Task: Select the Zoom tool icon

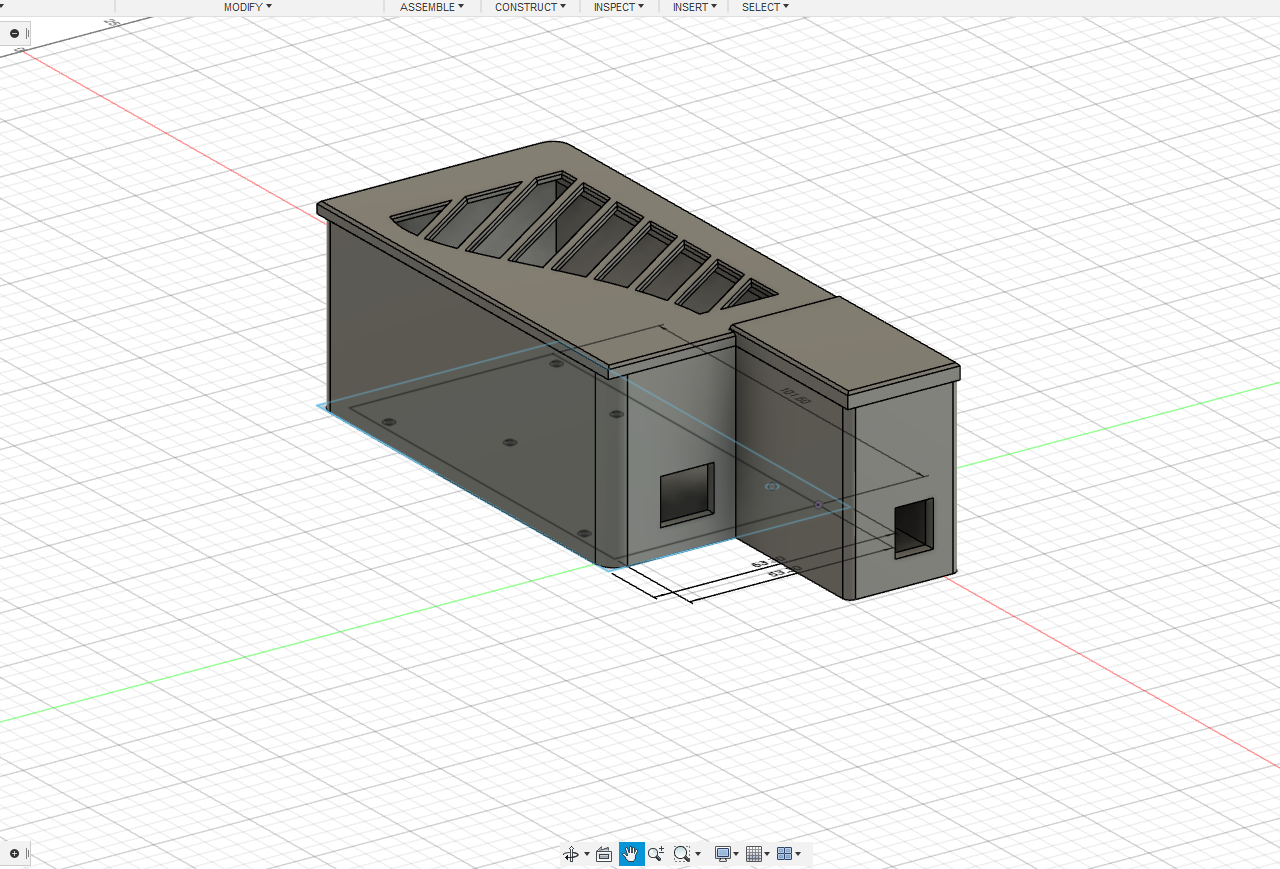Action: (656, 854)
